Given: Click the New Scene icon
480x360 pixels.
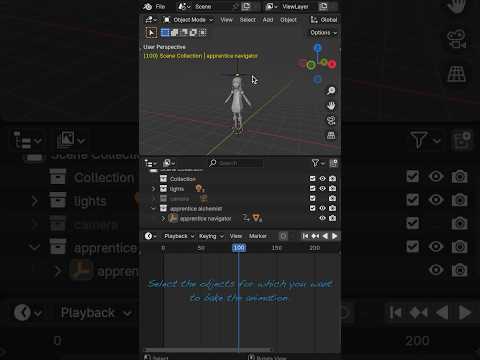Looking at the screenshot, I should [246, 6].
